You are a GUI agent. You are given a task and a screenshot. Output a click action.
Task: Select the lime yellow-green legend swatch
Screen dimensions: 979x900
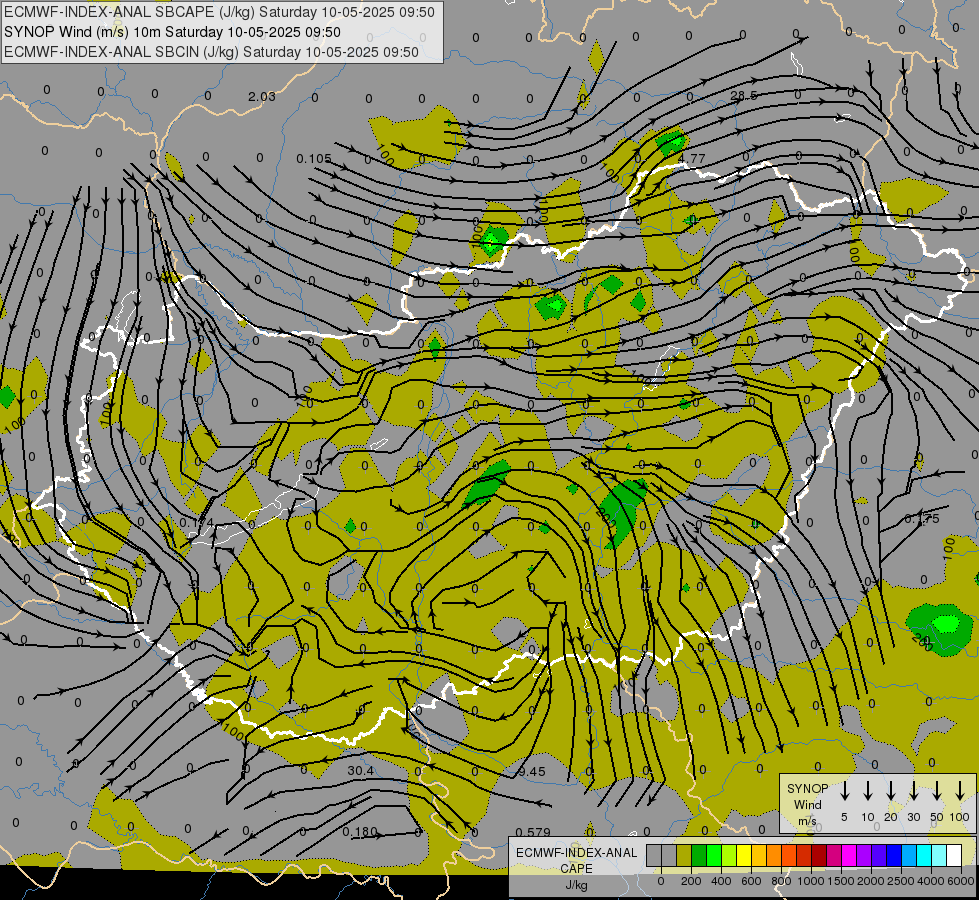(729, 856)
